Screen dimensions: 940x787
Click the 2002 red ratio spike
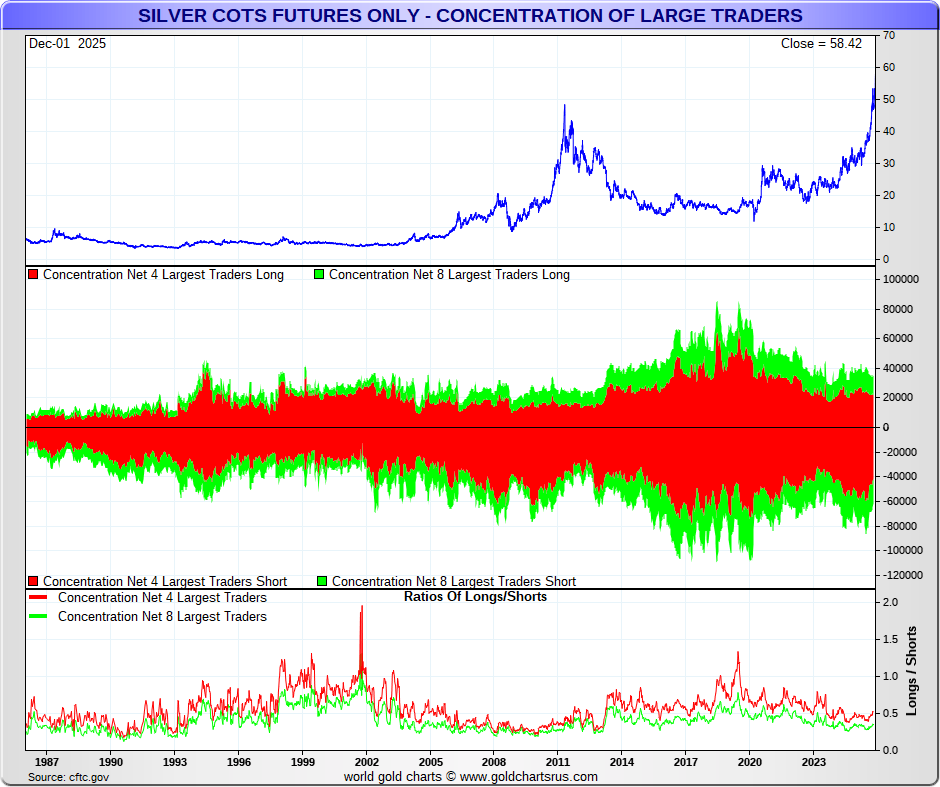361,607
